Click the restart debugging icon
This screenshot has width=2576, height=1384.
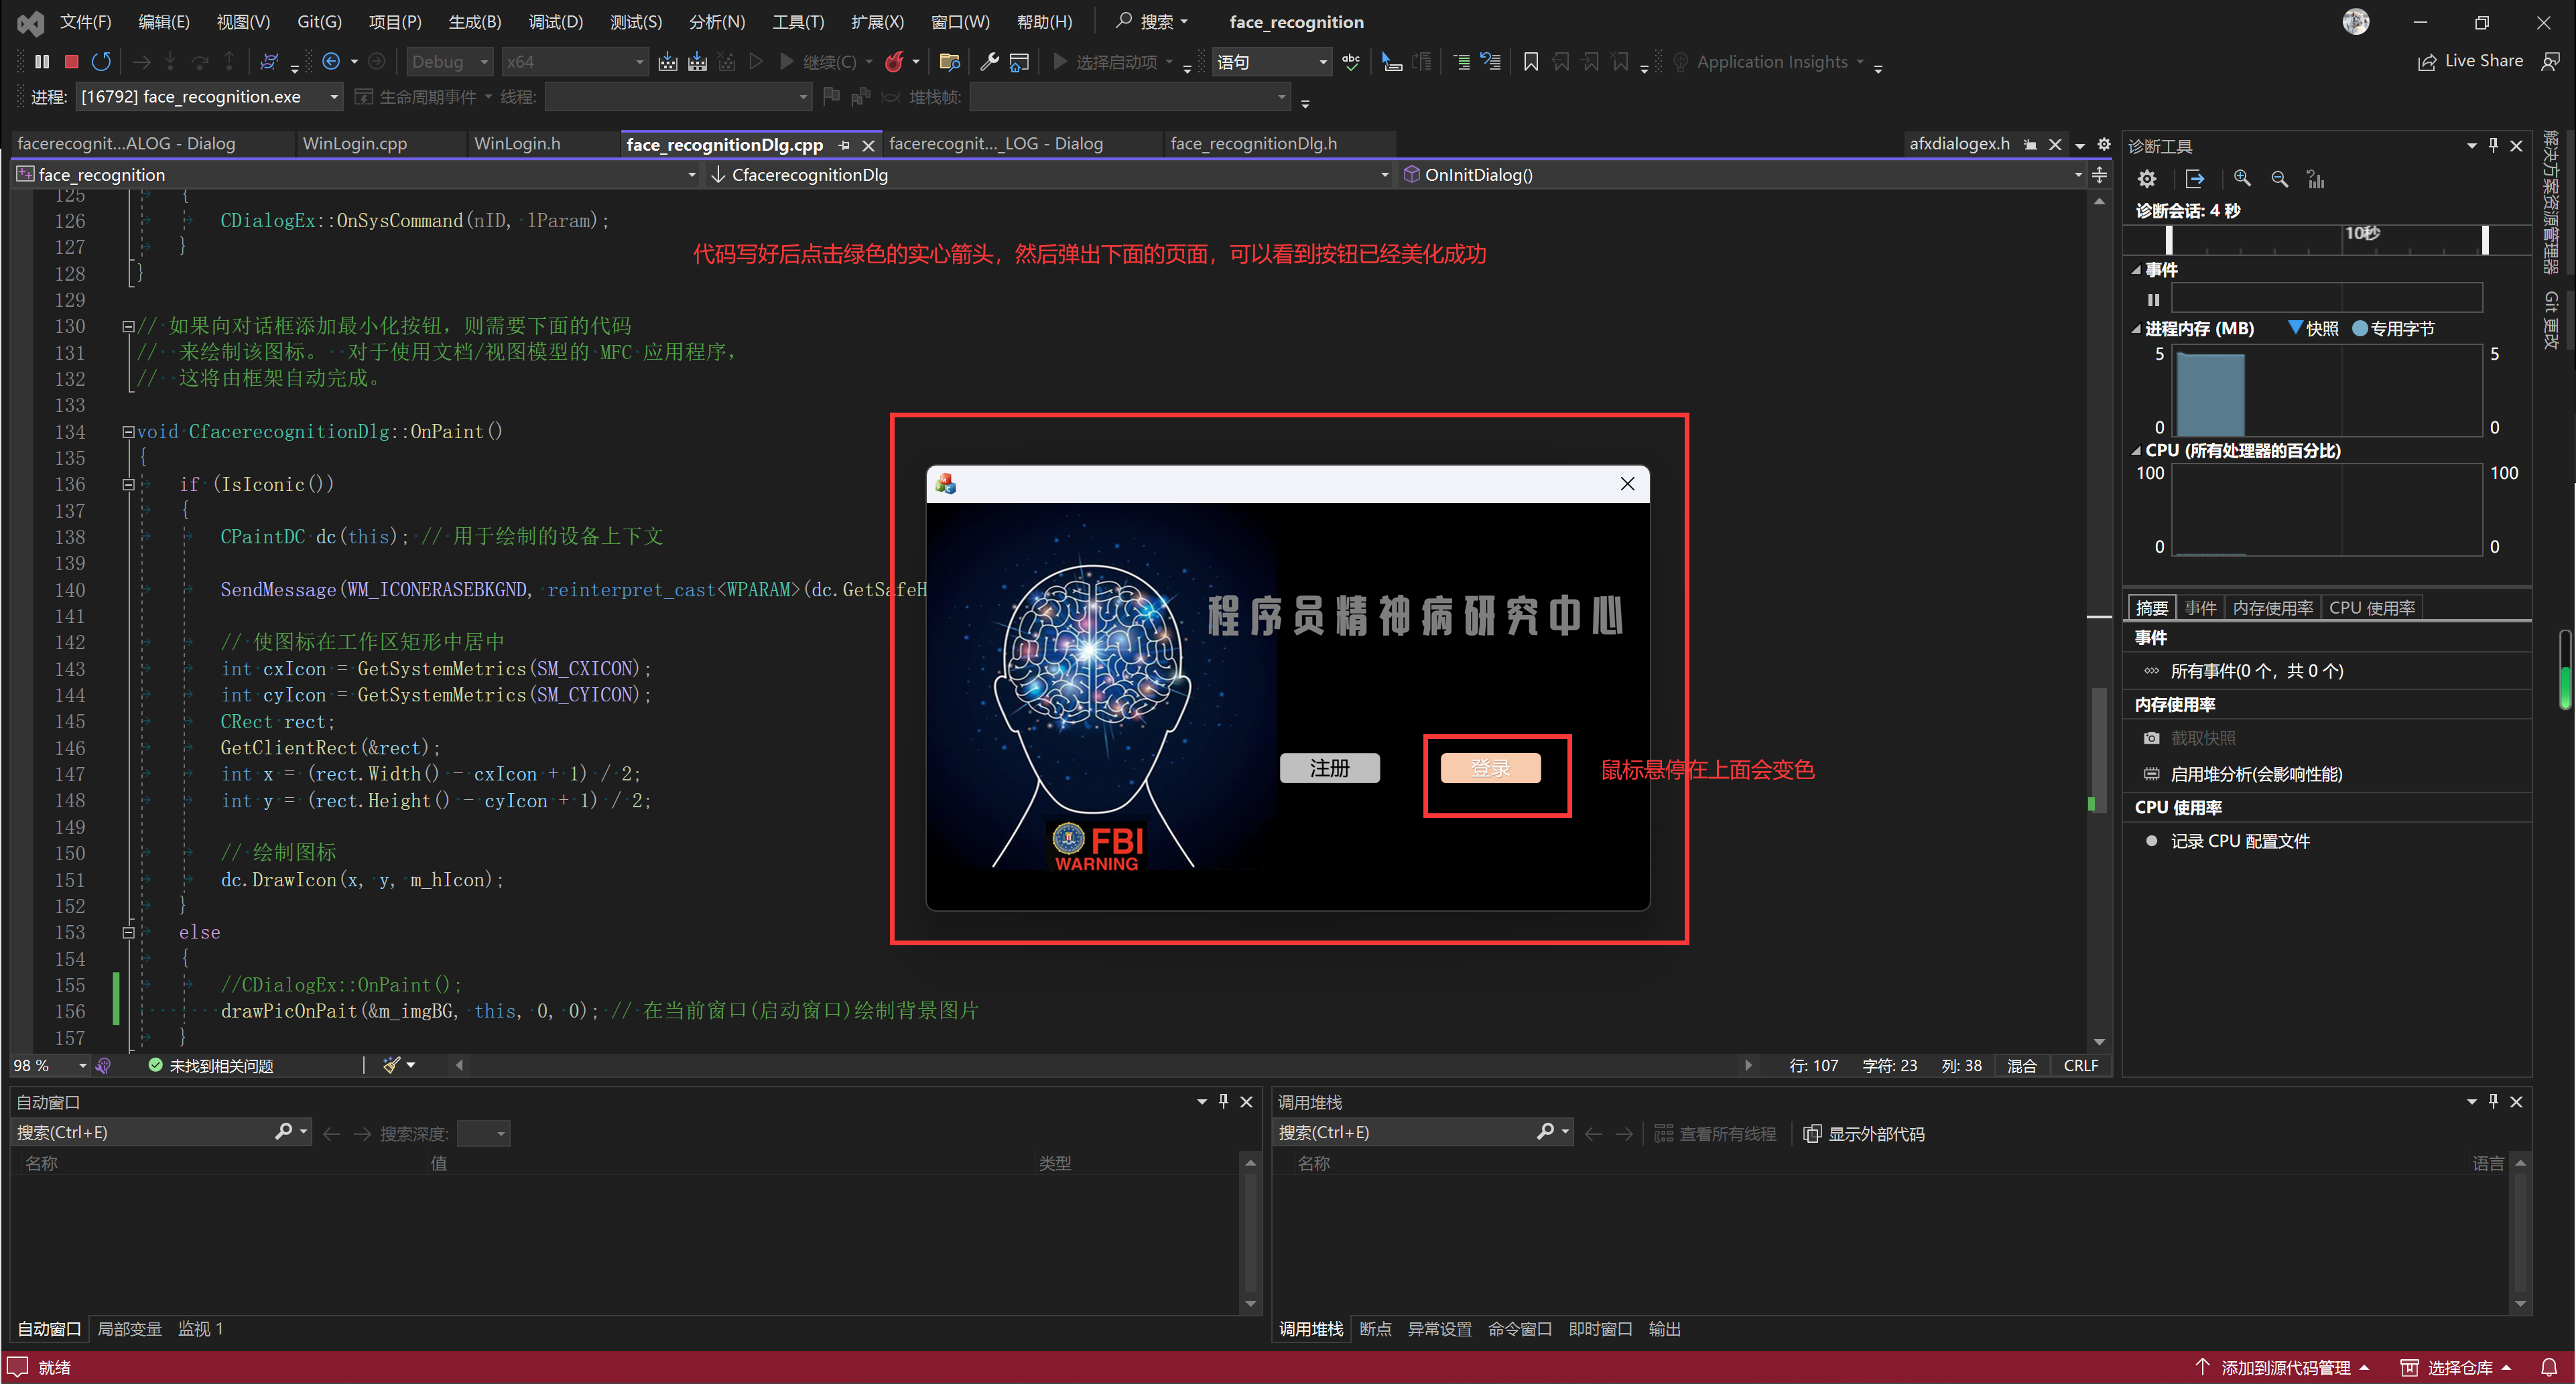coord(101,62)
